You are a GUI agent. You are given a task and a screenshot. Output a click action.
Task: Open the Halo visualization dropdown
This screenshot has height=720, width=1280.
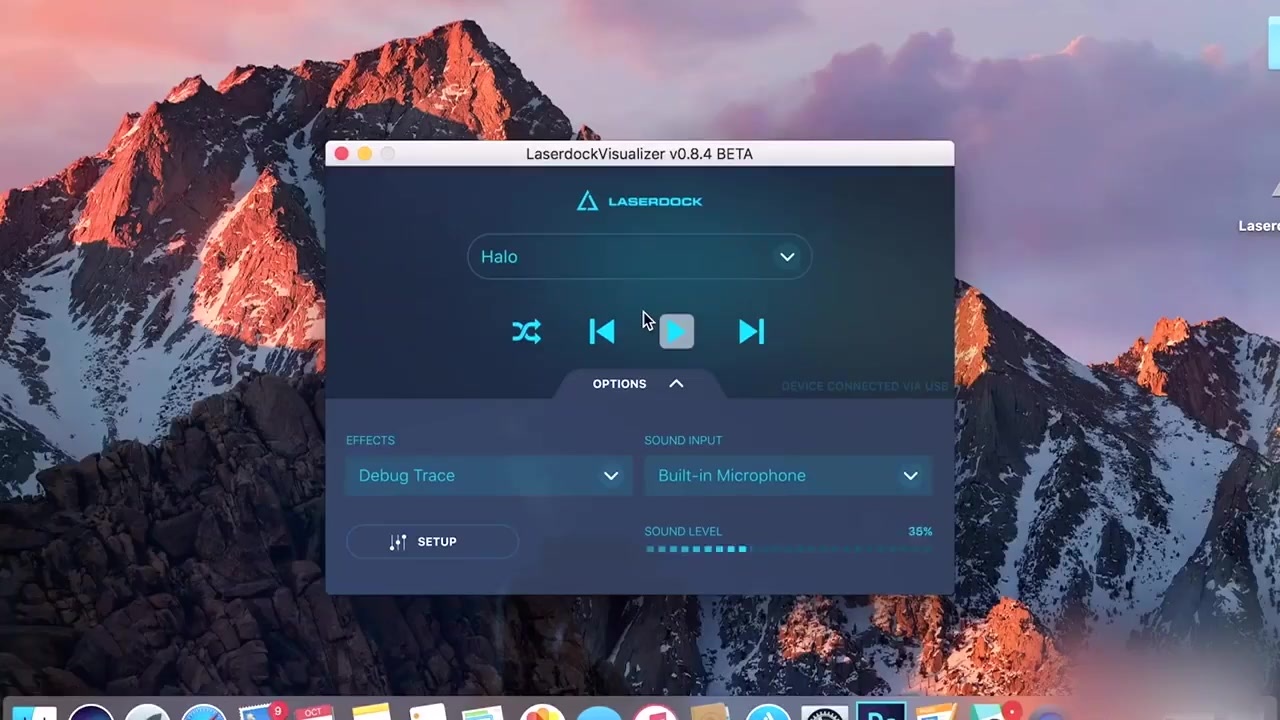pos(640,257)
